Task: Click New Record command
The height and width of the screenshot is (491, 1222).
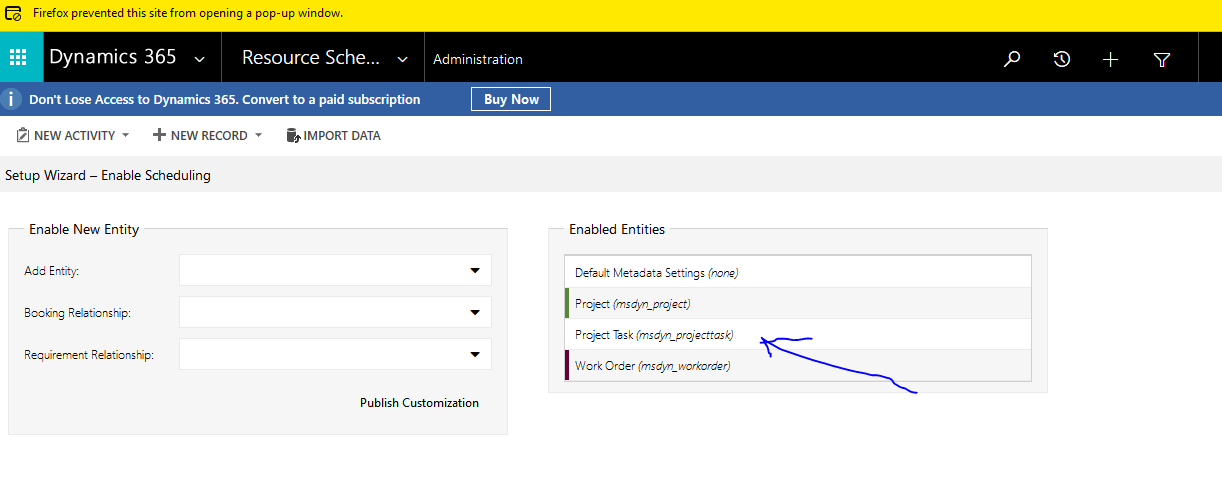Action: [207, 135]
